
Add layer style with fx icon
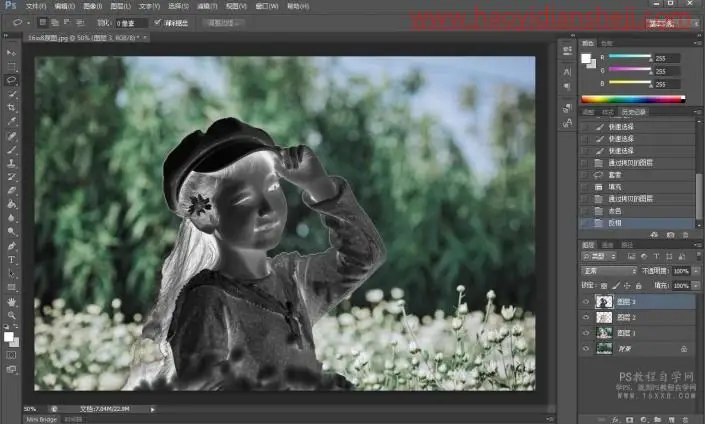pyautogui.click(x=616, y=419)
